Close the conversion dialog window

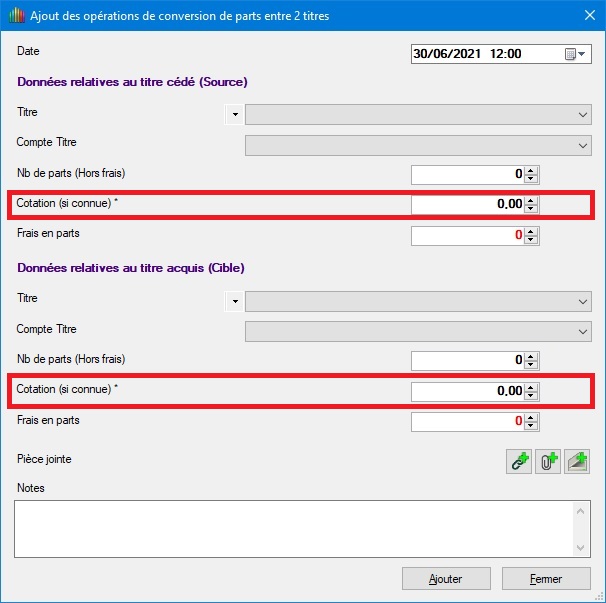587,16
